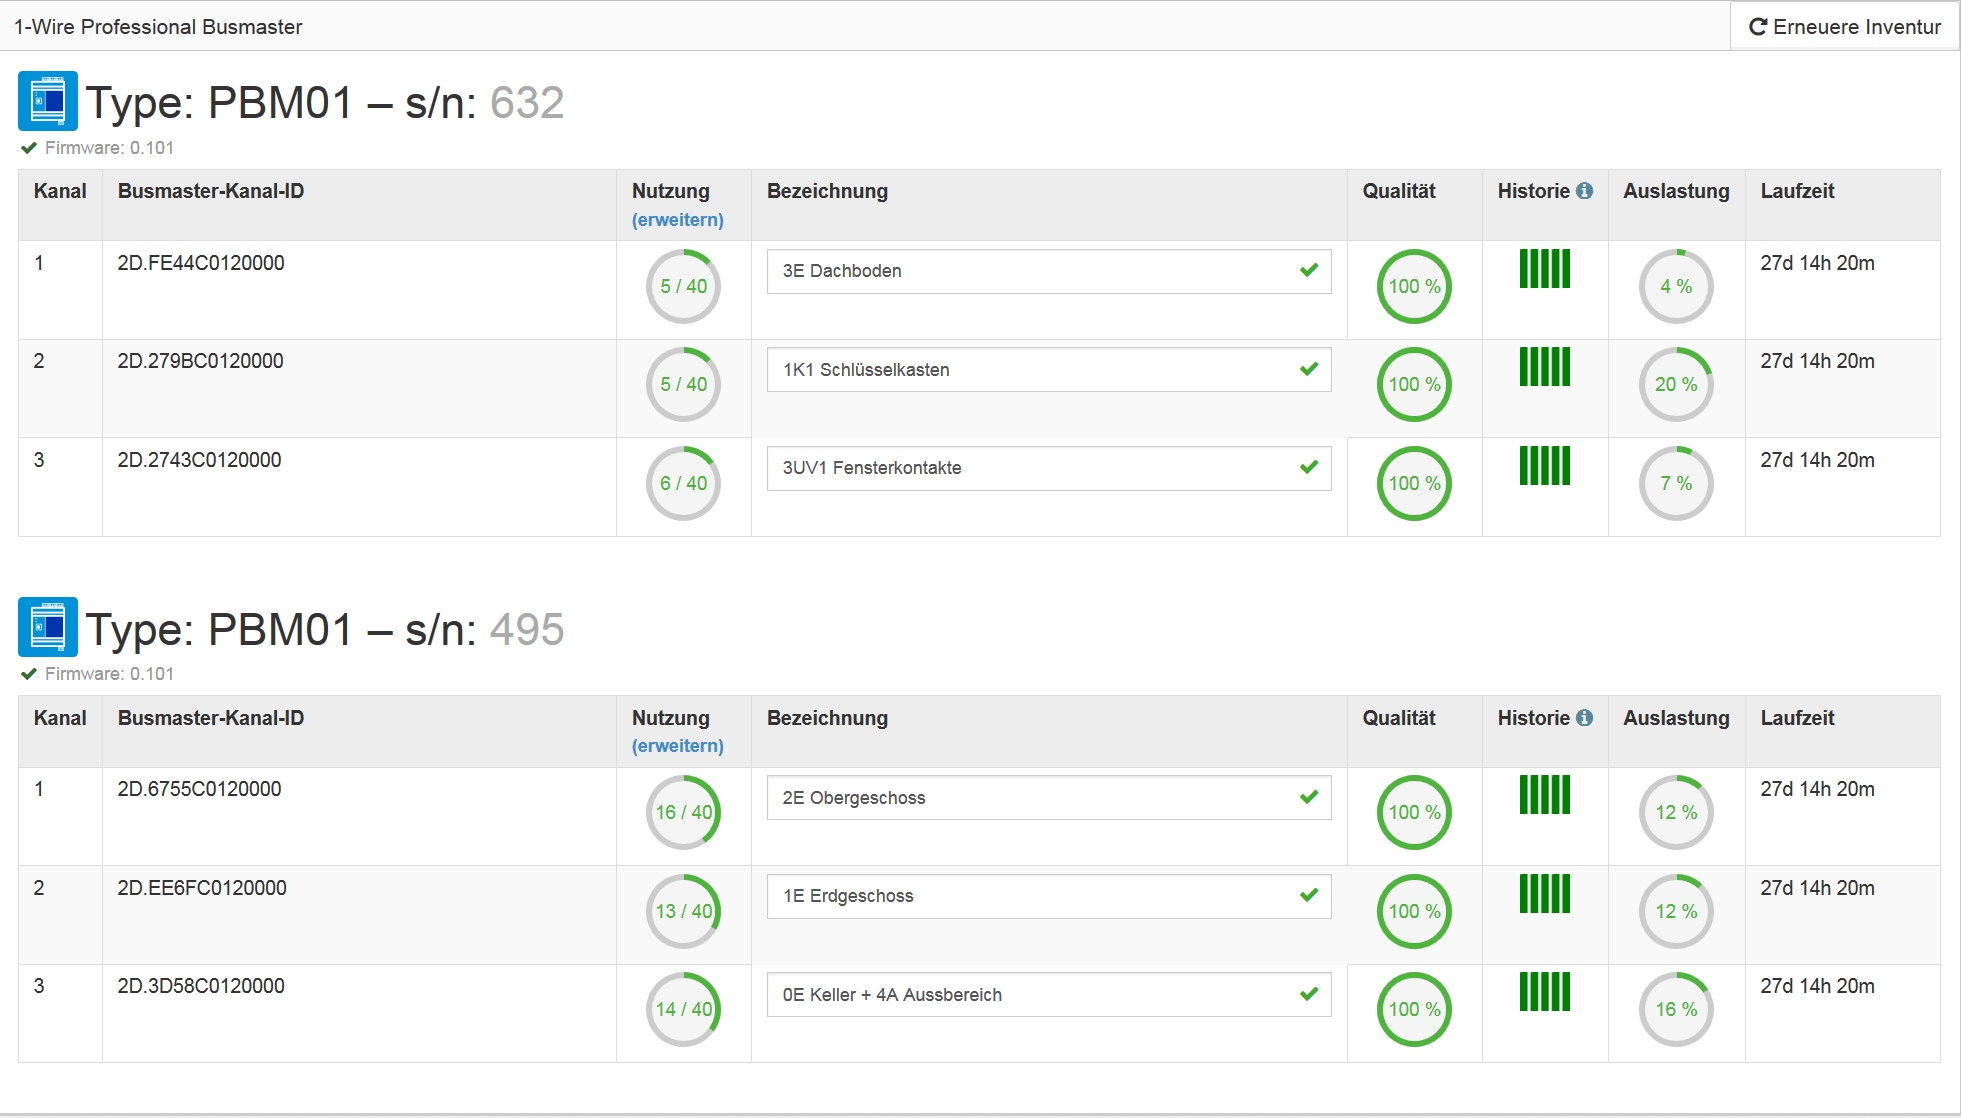Click history bars icon for 2E Obergeschoss row
Screen dimensions: 1961x1118
pyautogui.click(x=1545, y=795)
